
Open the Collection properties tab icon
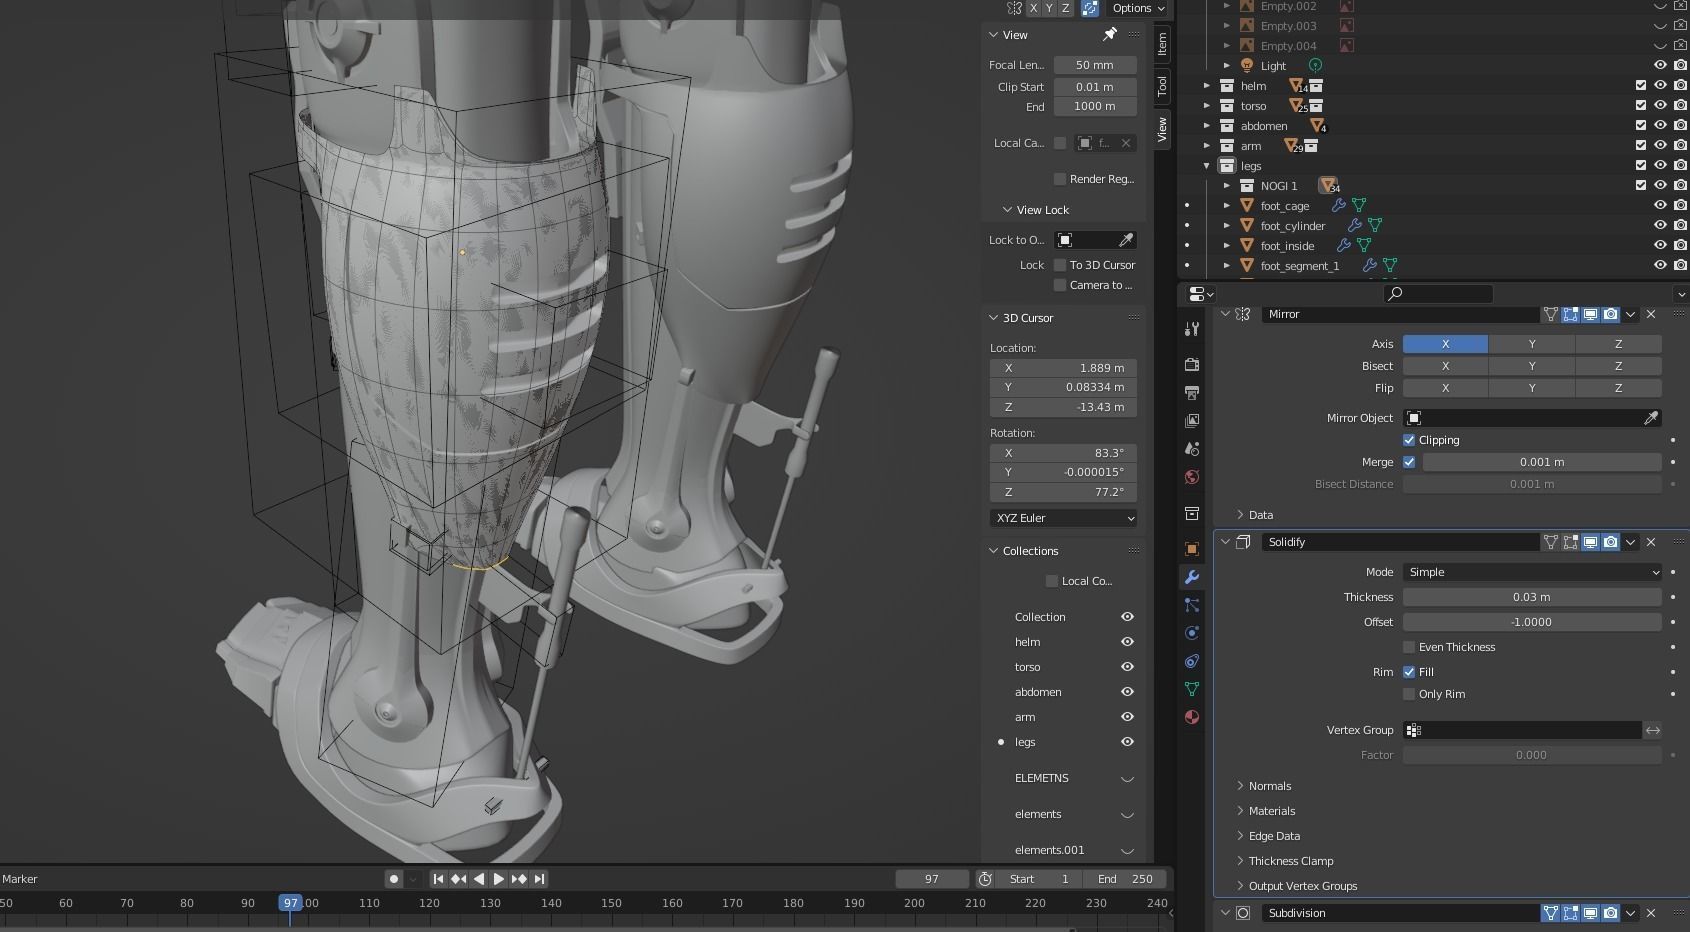(x=1191, y=513)
